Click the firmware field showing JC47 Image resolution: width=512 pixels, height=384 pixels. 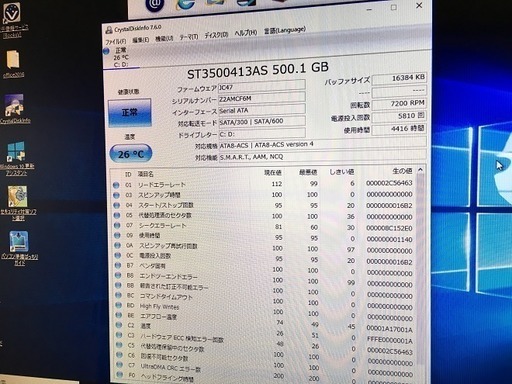tap(261, 86)
